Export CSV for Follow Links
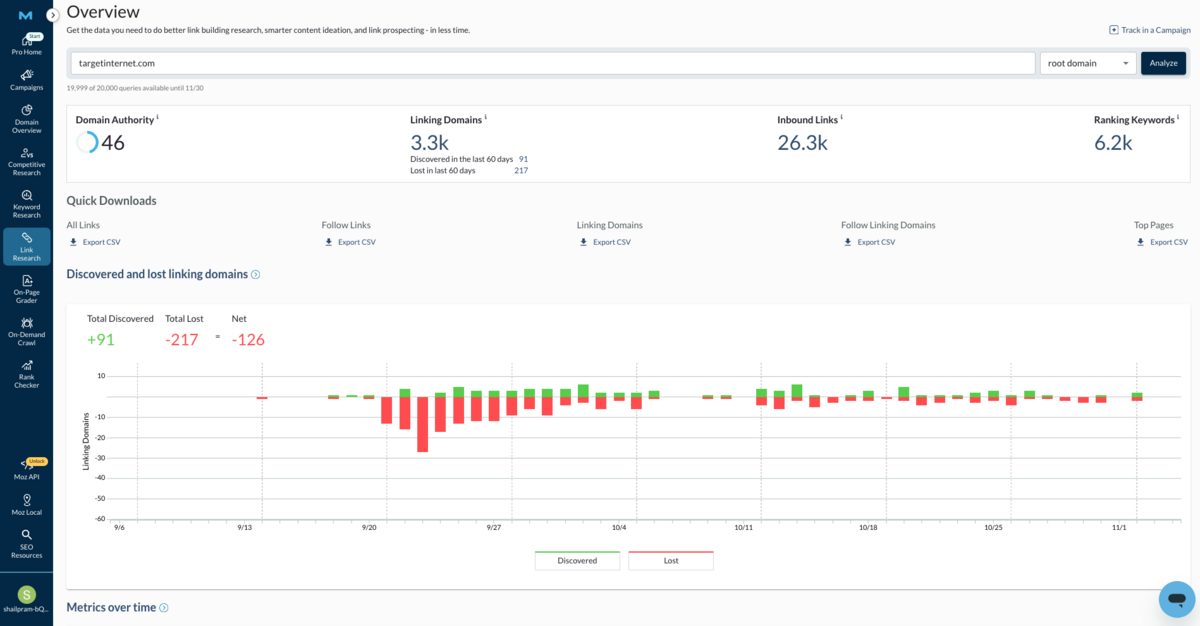Viewport: 1200px width, 626px height. click(x=349, y=242)
